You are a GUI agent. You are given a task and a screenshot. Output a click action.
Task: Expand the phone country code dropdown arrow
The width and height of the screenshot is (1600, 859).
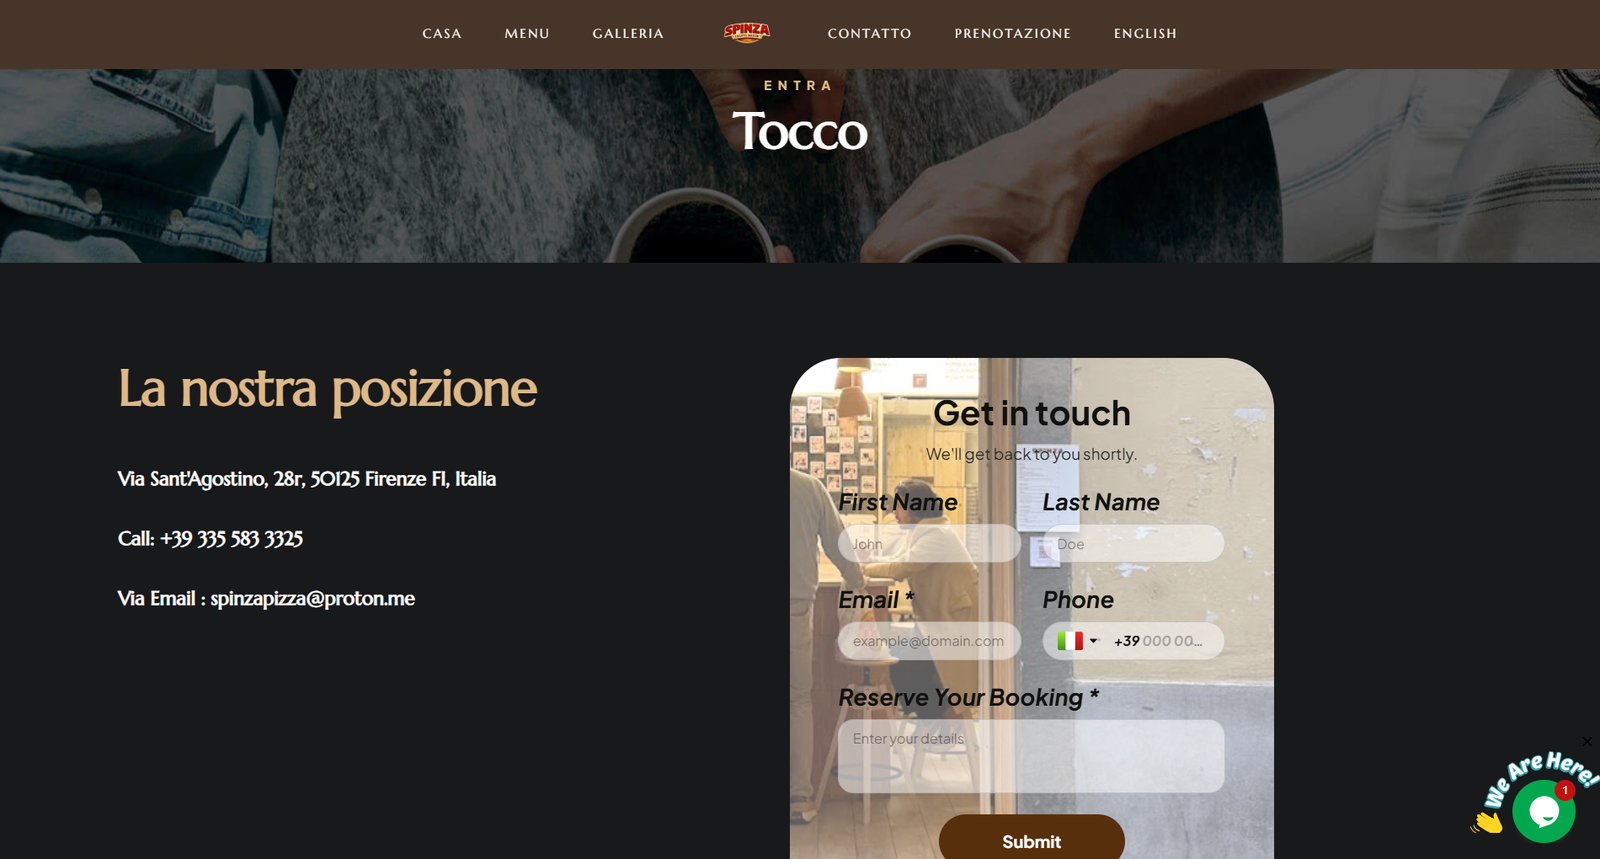(1093, 641)
